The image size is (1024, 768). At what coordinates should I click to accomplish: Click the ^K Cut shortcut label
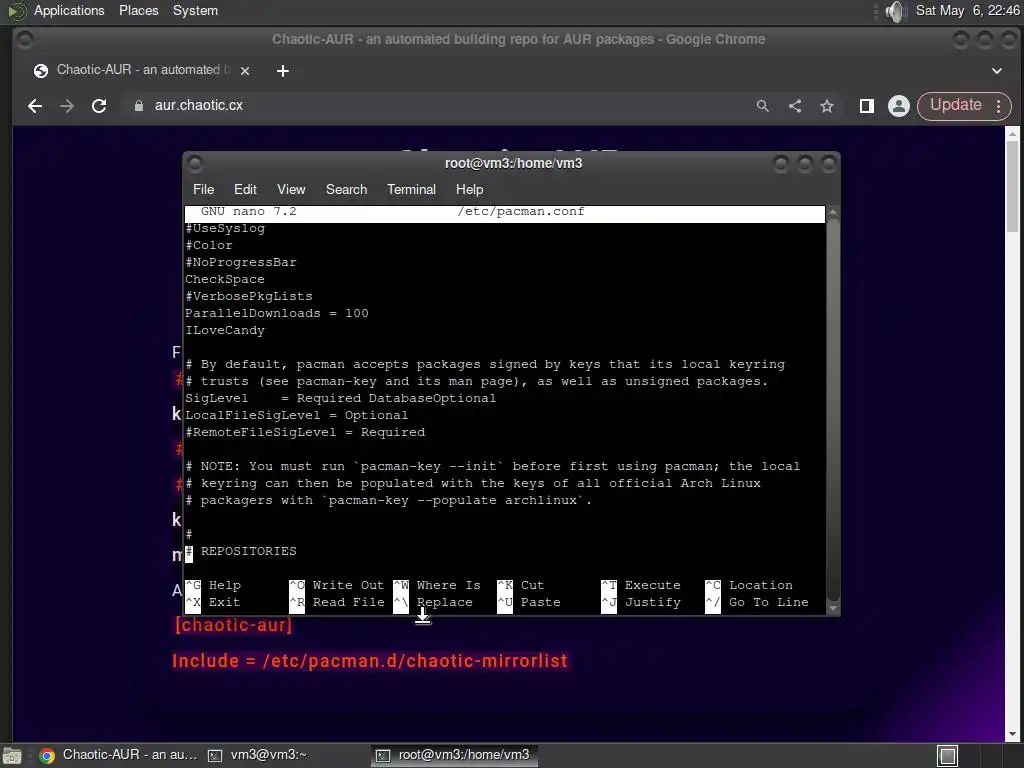click(x=520, y=585)
